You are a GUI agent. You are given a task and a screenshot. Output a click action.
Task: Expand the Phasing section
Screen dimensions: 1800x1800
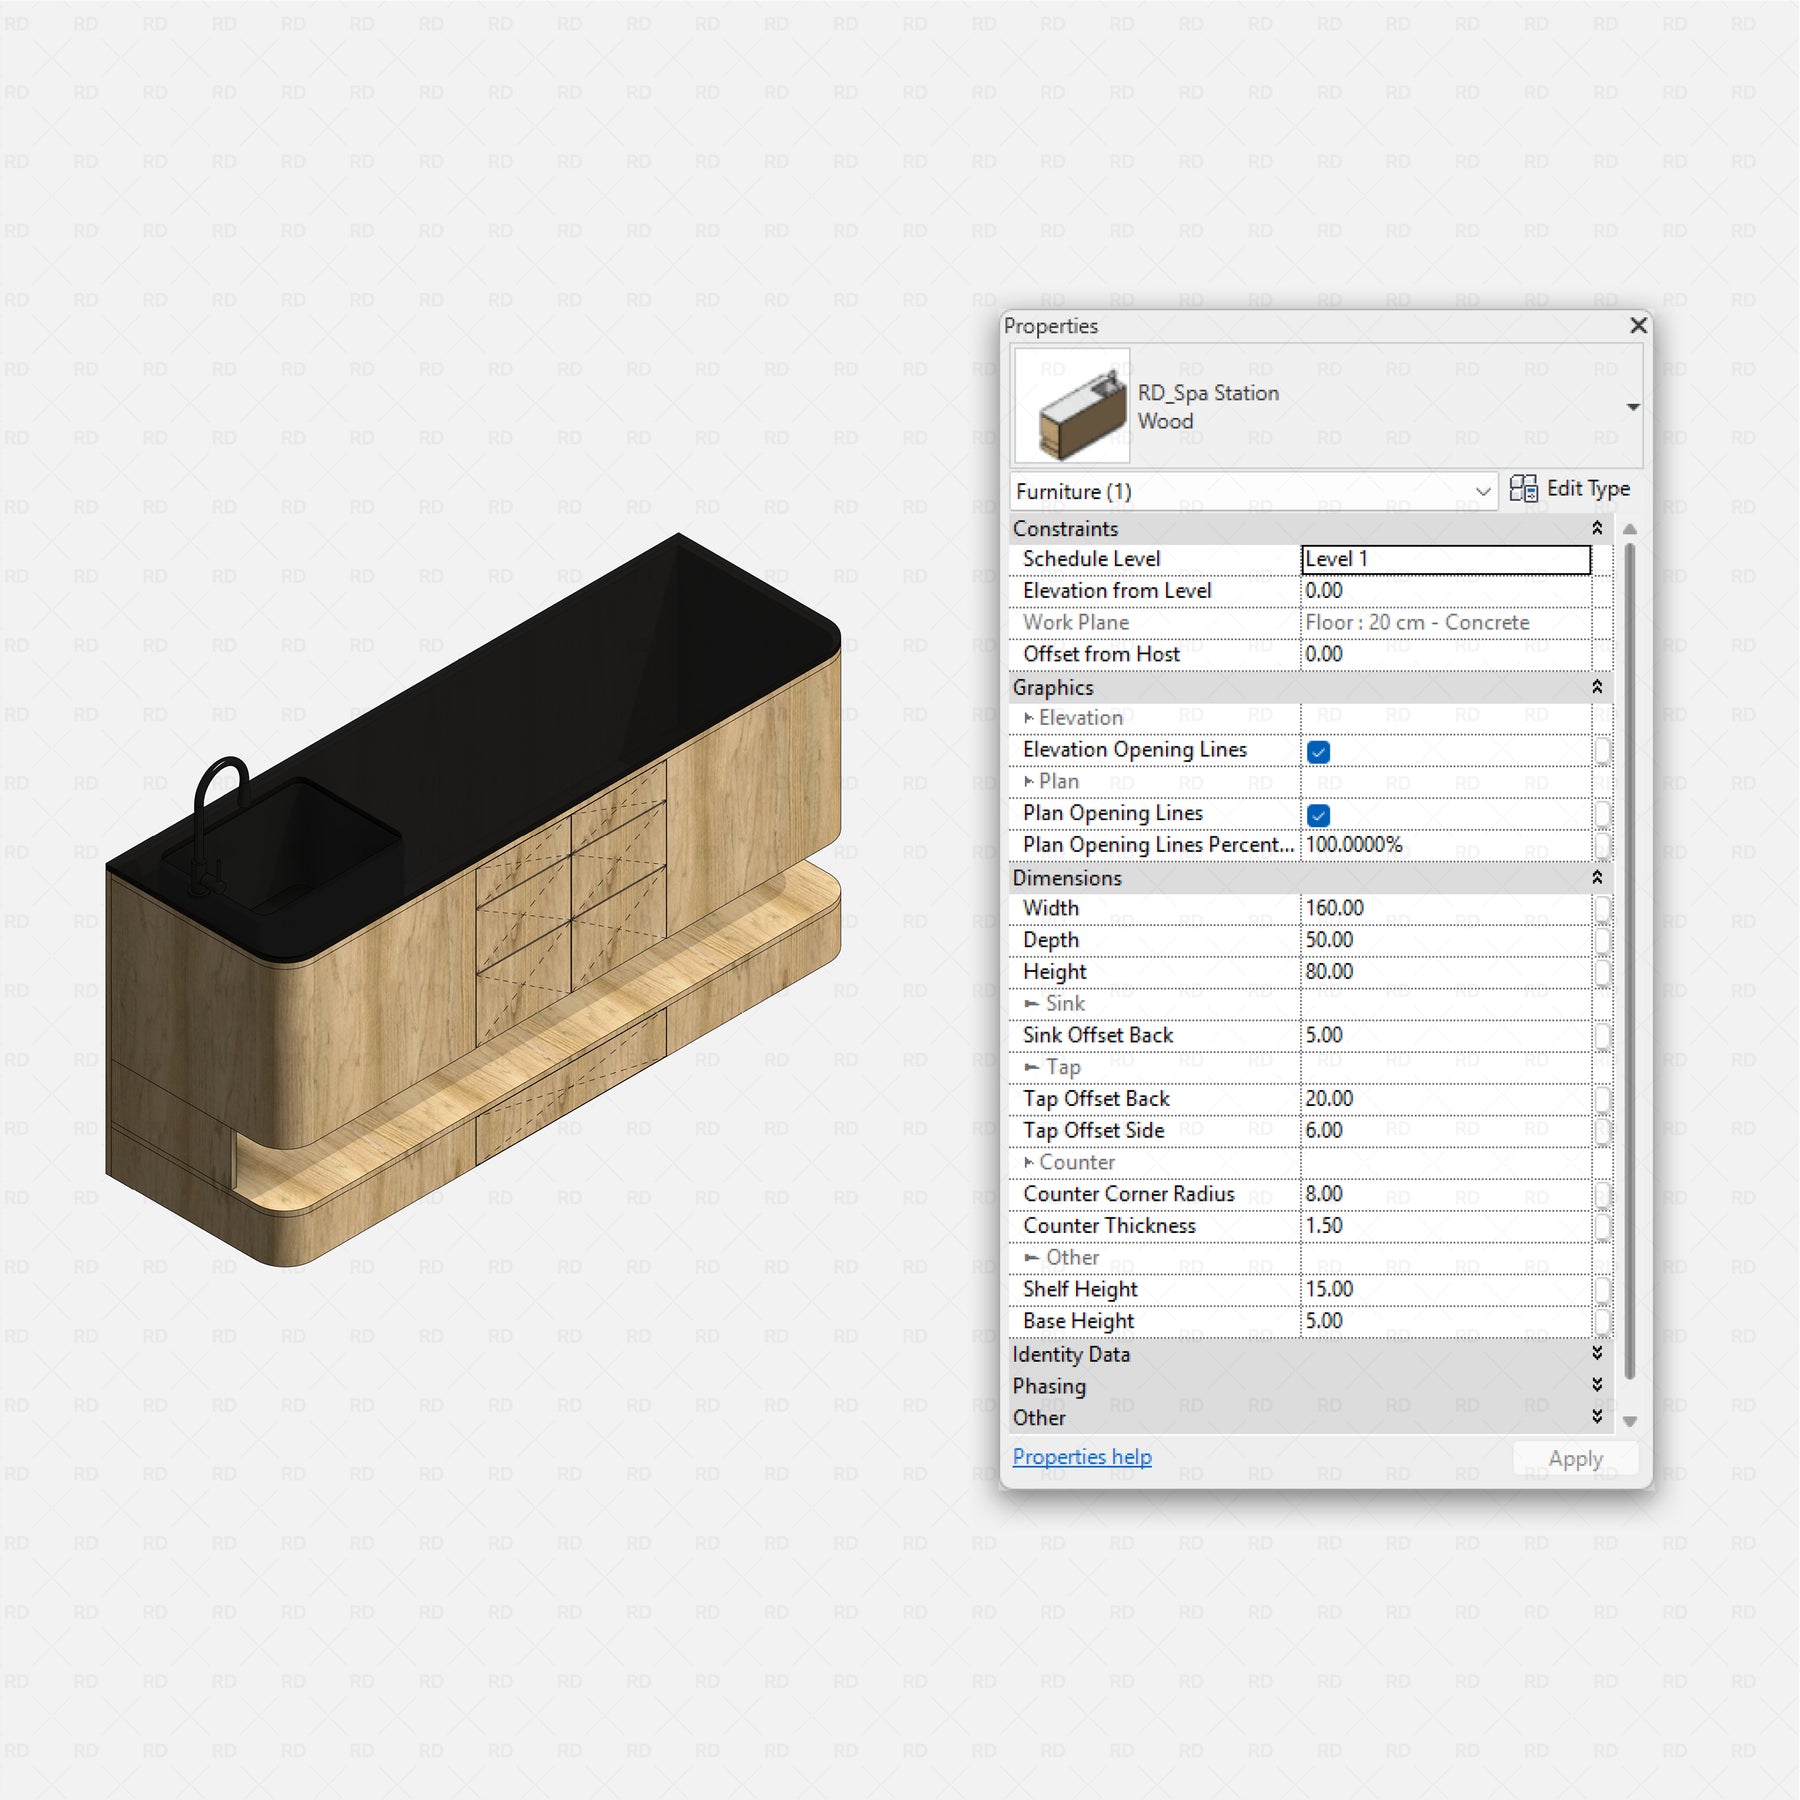1597,1385
